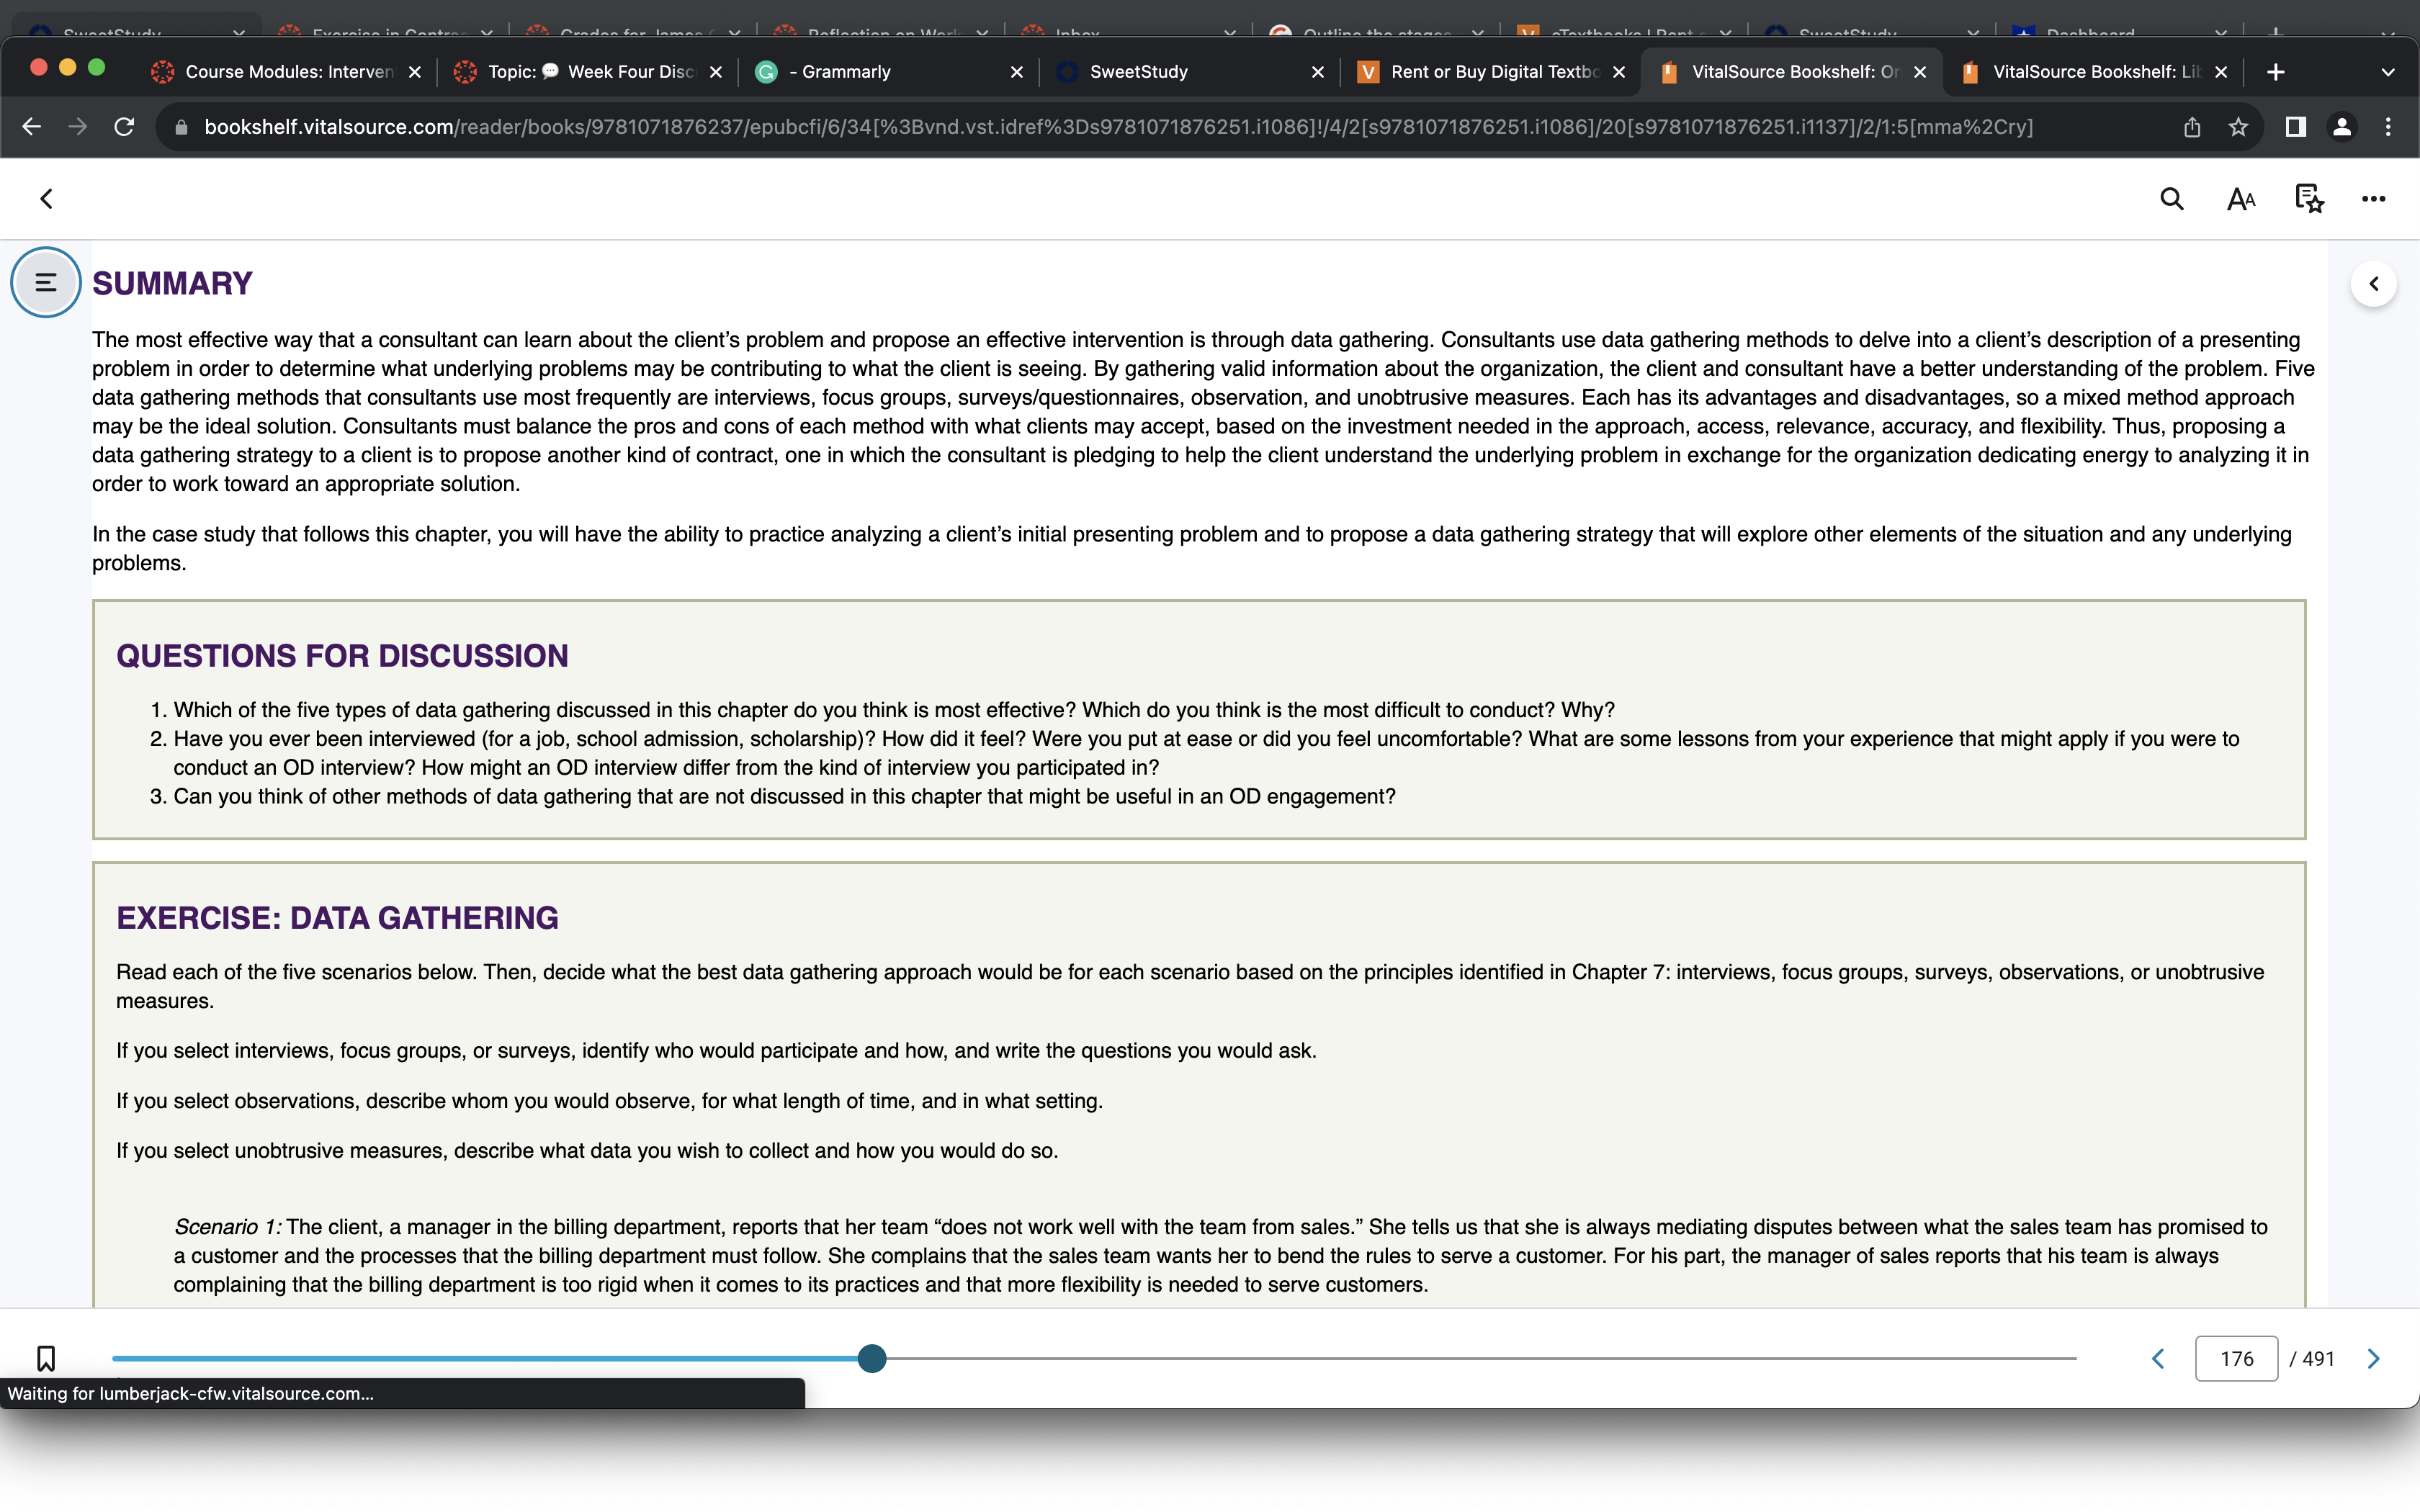Click the site lock icon in address bar
Viewport: 2420px width, 1512px height.
pos(181,127)
